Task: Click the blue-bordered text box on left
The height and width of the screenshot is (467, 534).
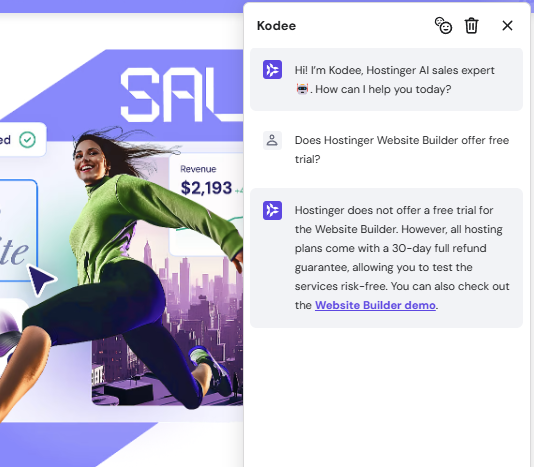Action: [x=18, y=231]
